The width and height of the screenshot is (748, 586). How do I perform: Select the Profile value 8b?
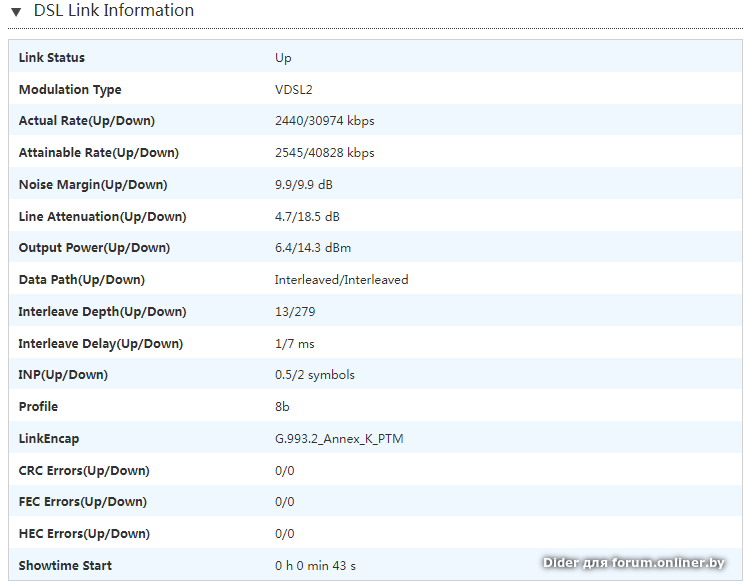click(283, 407)
